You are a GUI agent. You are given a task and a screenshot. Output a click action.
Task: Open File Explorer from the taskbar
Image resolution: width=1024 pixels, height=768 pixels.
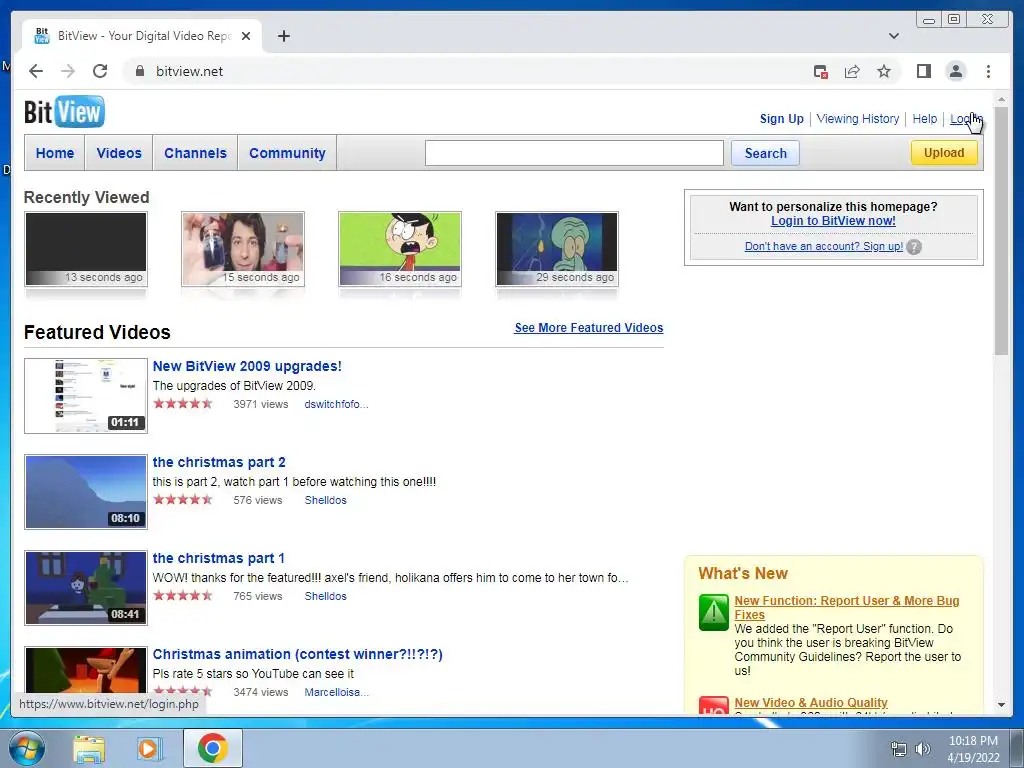tap(89, 748)
